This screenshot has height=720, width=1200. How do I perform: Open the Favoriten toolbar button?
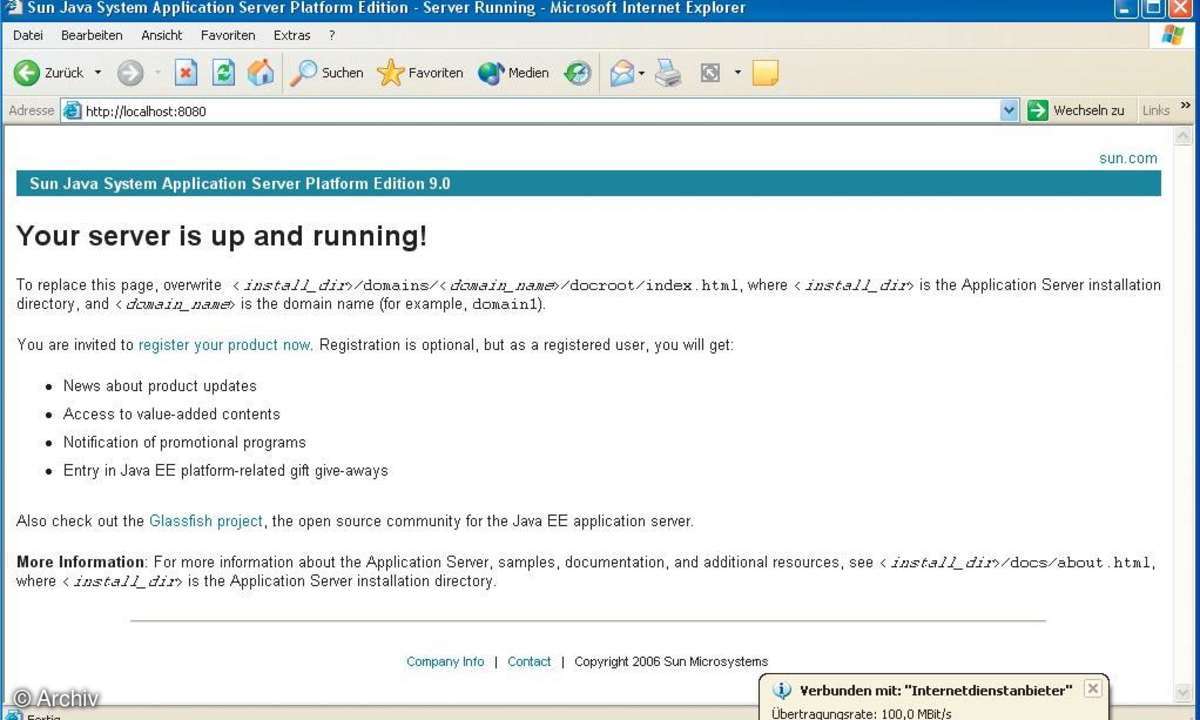[420, 73]
